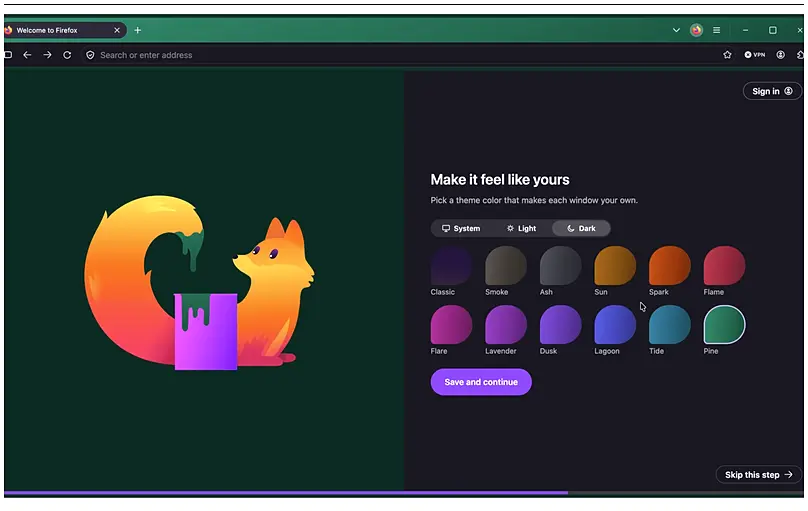Open the hamburger application menu
808x511 pixels.
click(x=716, y=30)
